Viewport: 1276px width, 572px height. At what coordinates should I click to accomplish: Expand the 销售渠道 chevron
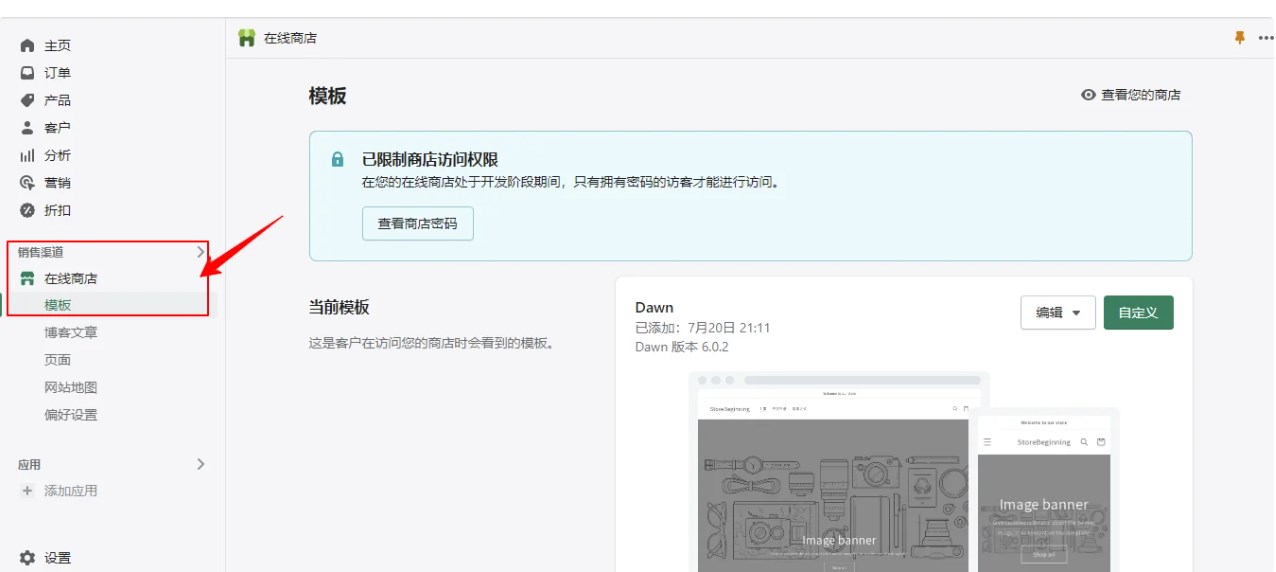pos(200,252)
